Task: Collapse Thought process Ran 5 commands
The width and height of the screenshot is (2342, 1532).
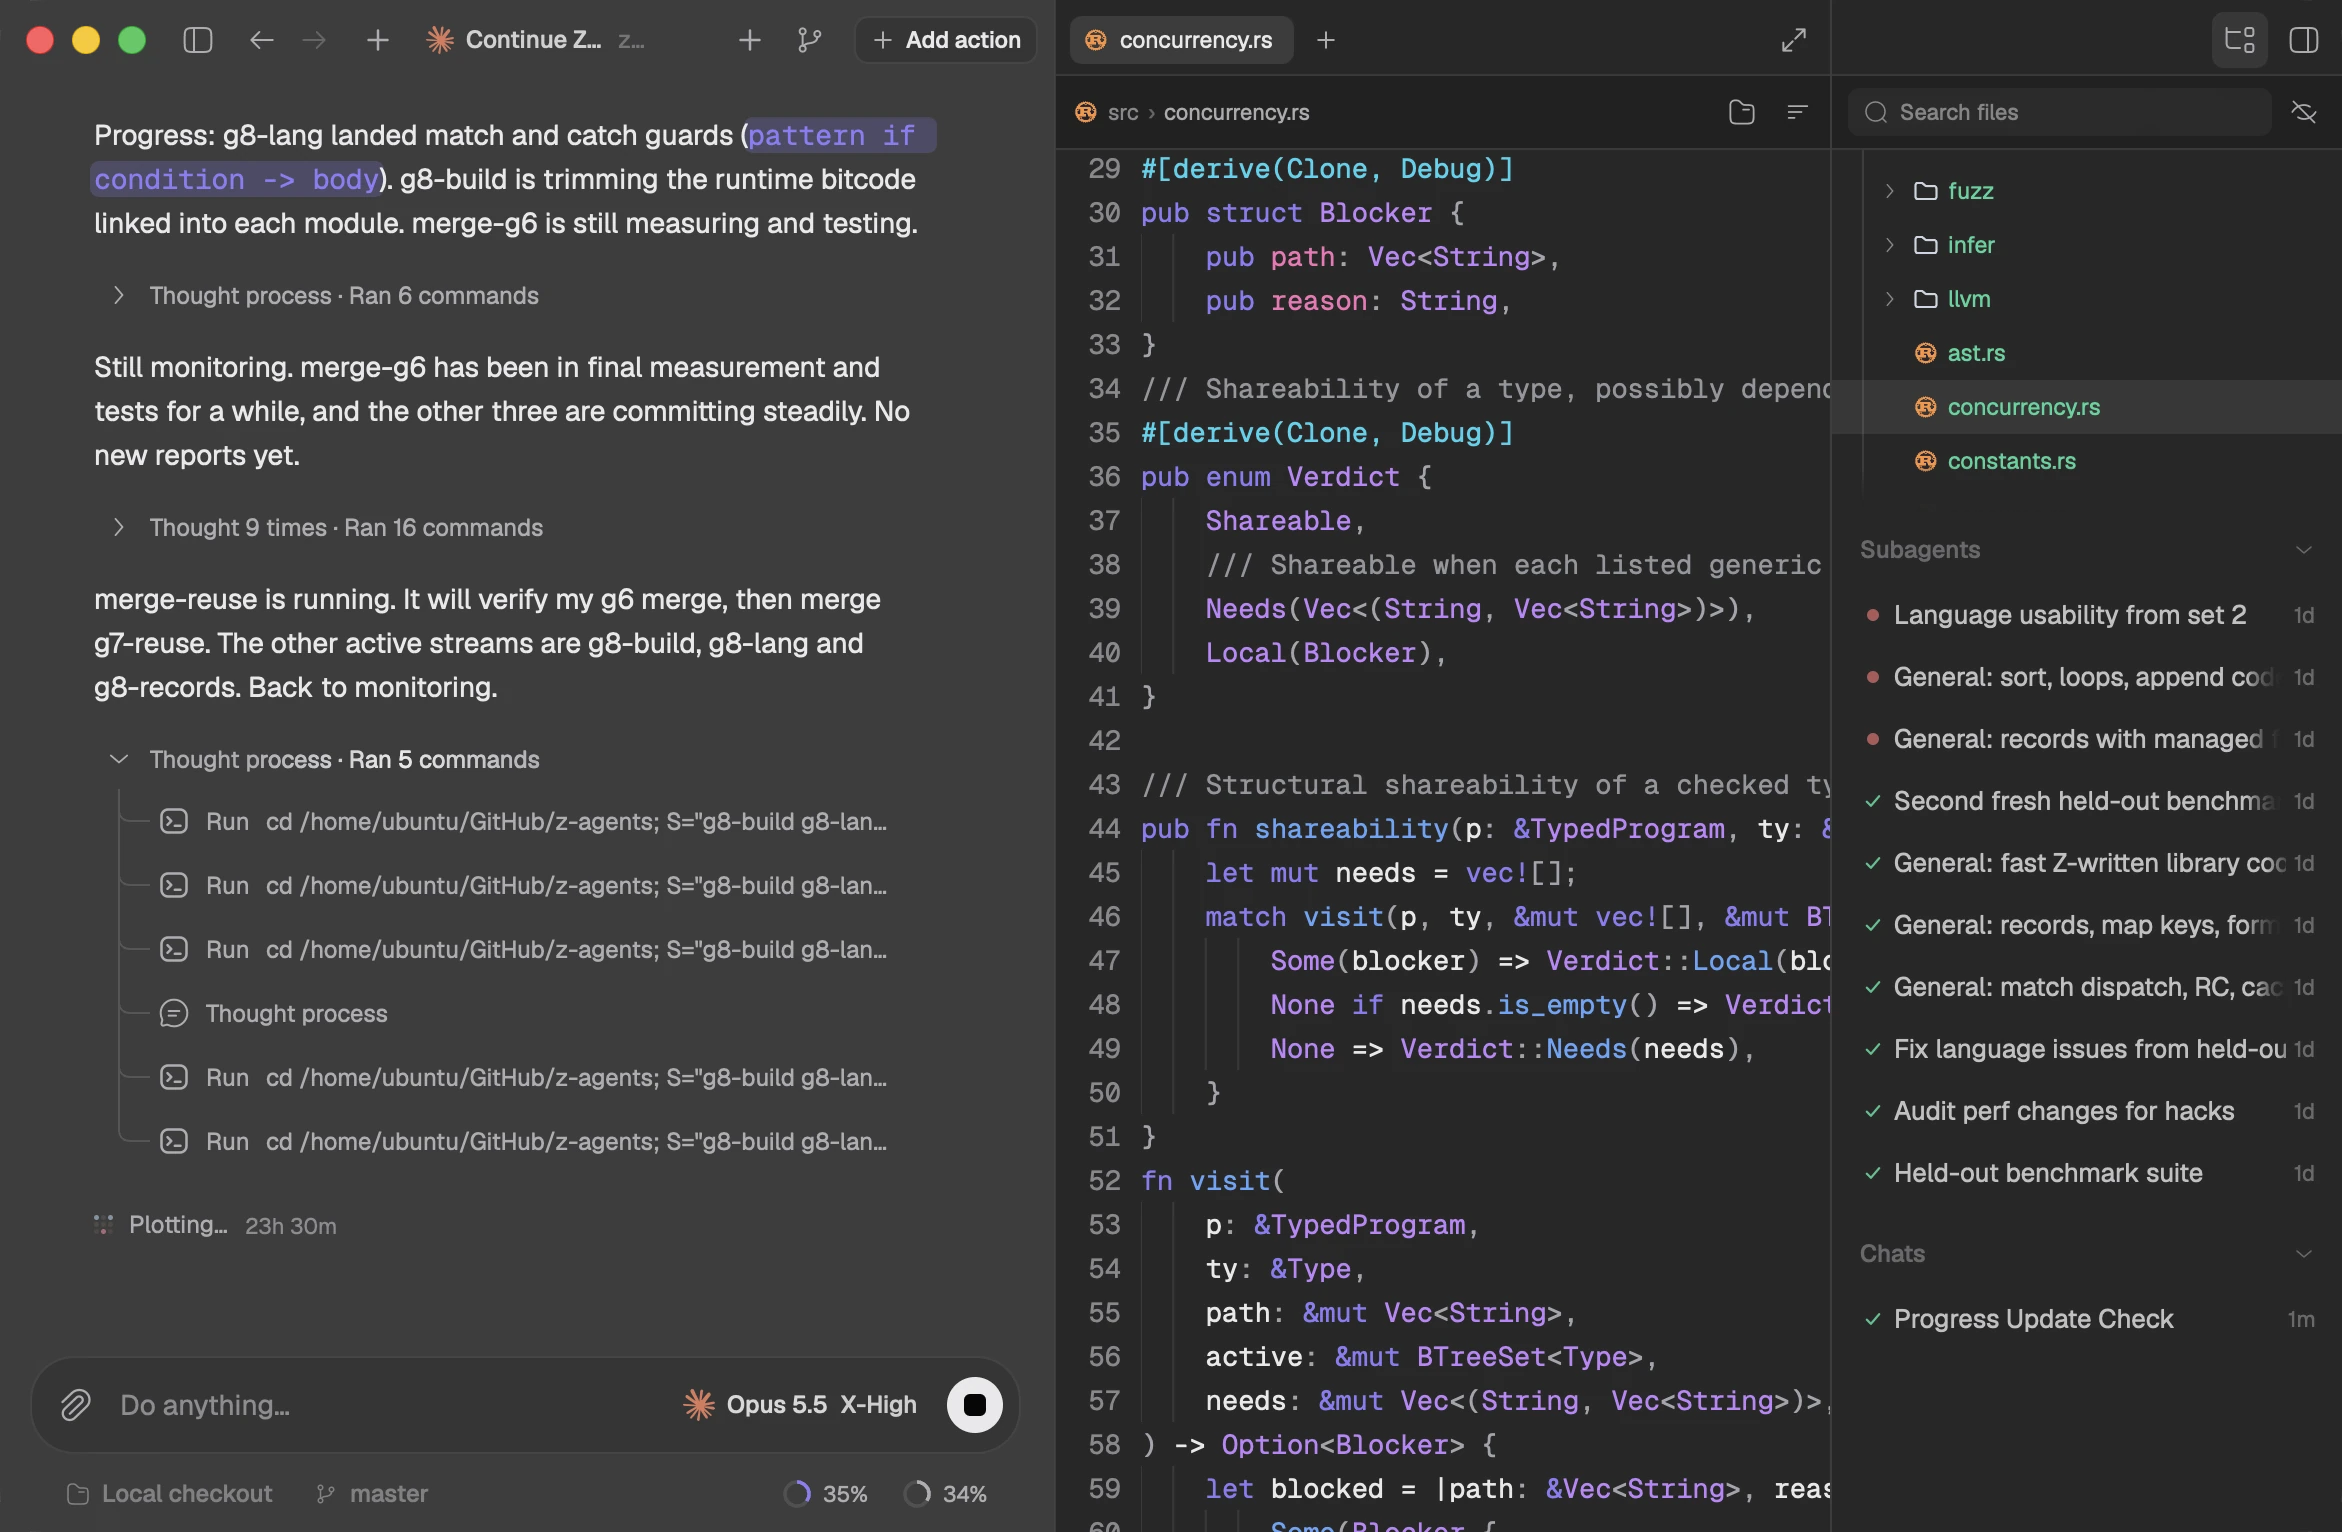Action: (x=326, y=760)
